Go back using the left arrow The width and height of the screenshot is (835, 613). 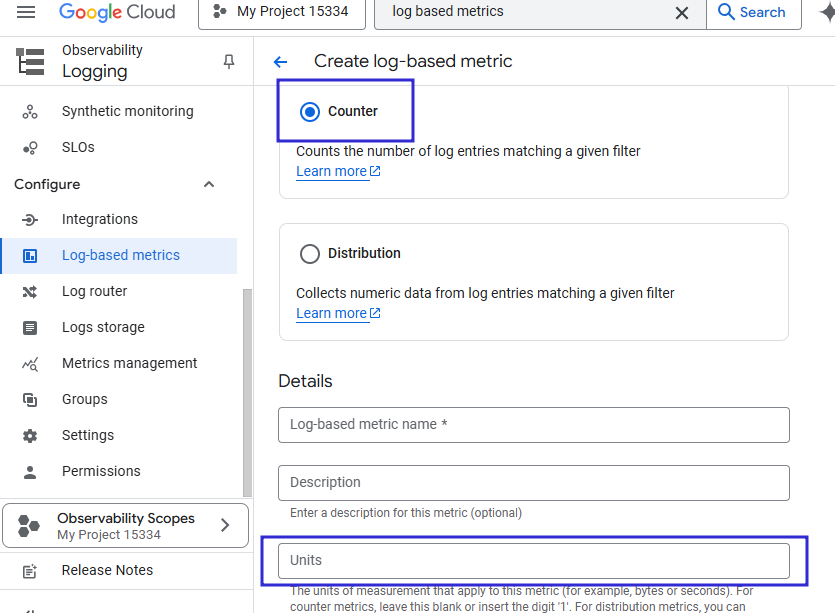tap(280, 62)
